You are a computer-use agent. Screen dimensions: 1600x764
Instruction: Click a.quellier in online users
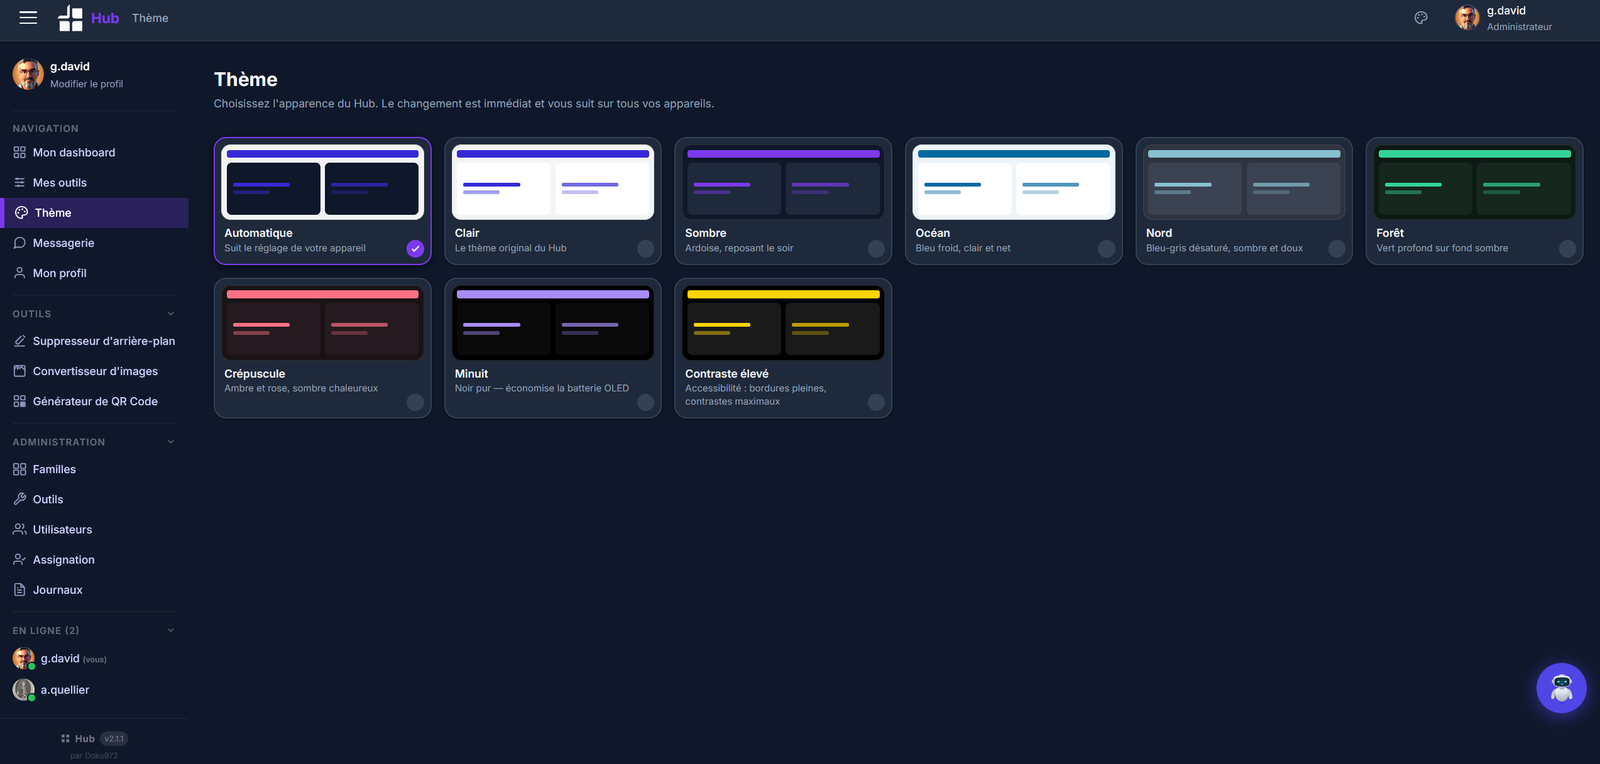point(65,690)
